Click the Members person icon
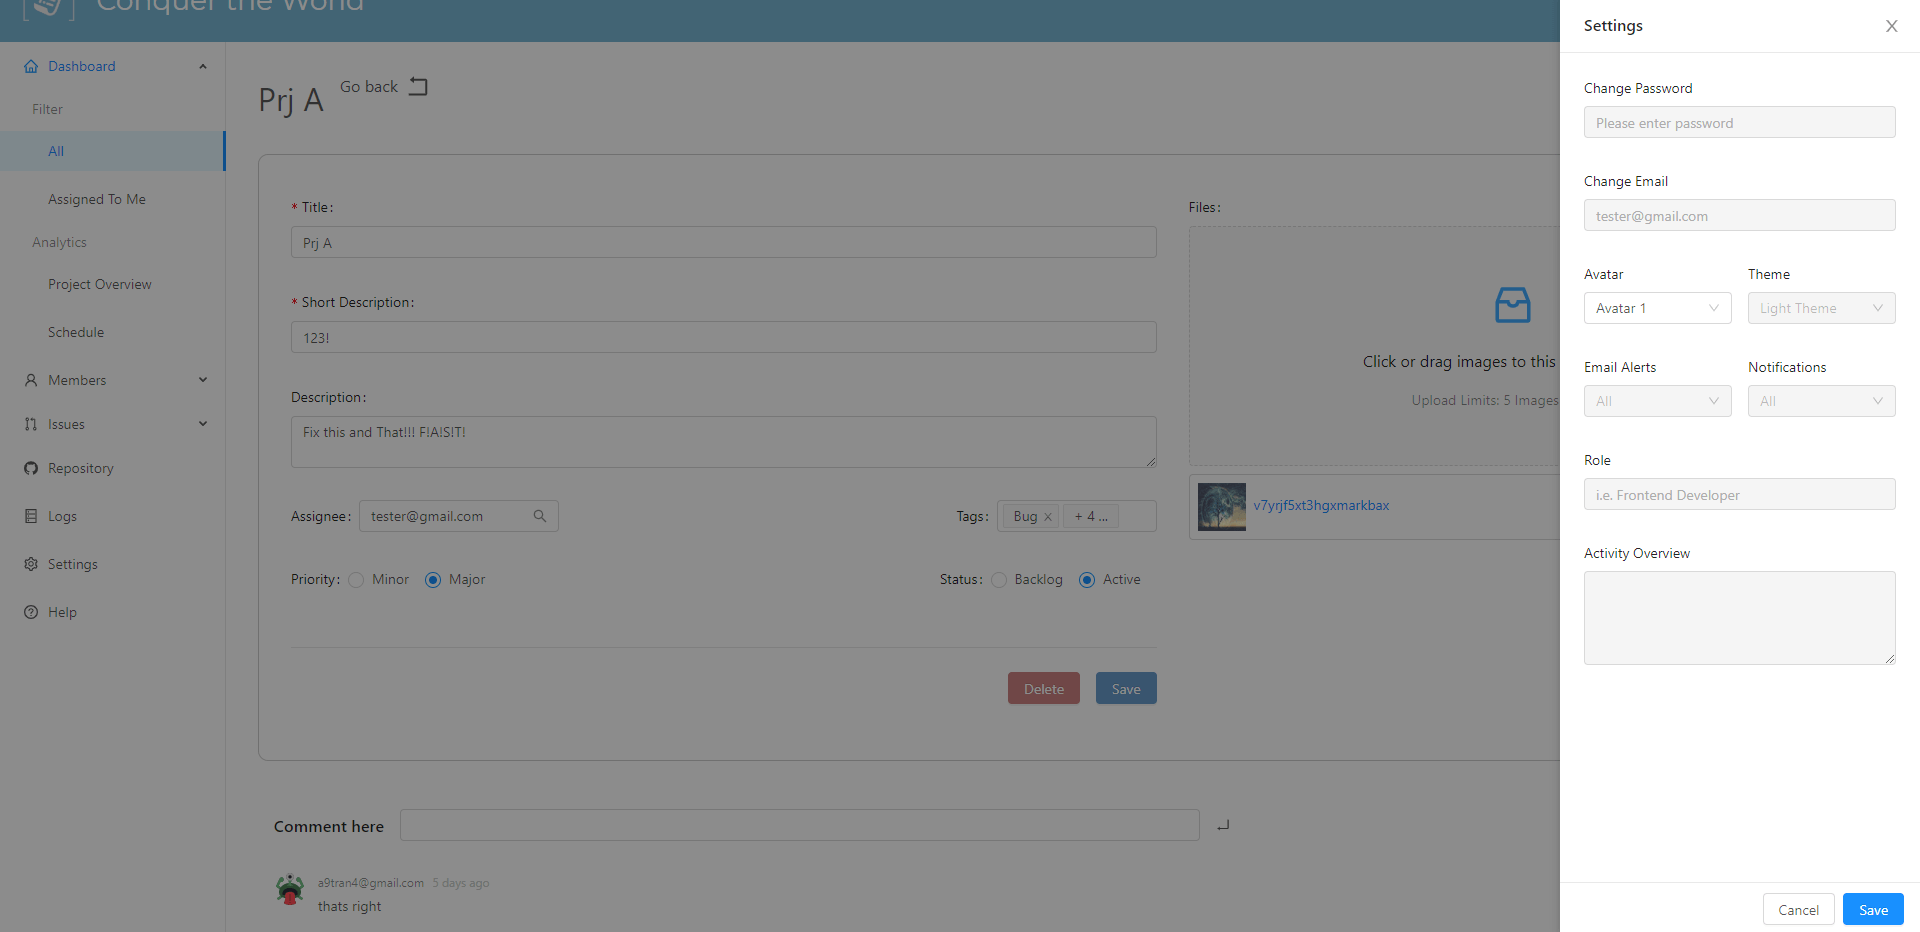 coord(31,380)
